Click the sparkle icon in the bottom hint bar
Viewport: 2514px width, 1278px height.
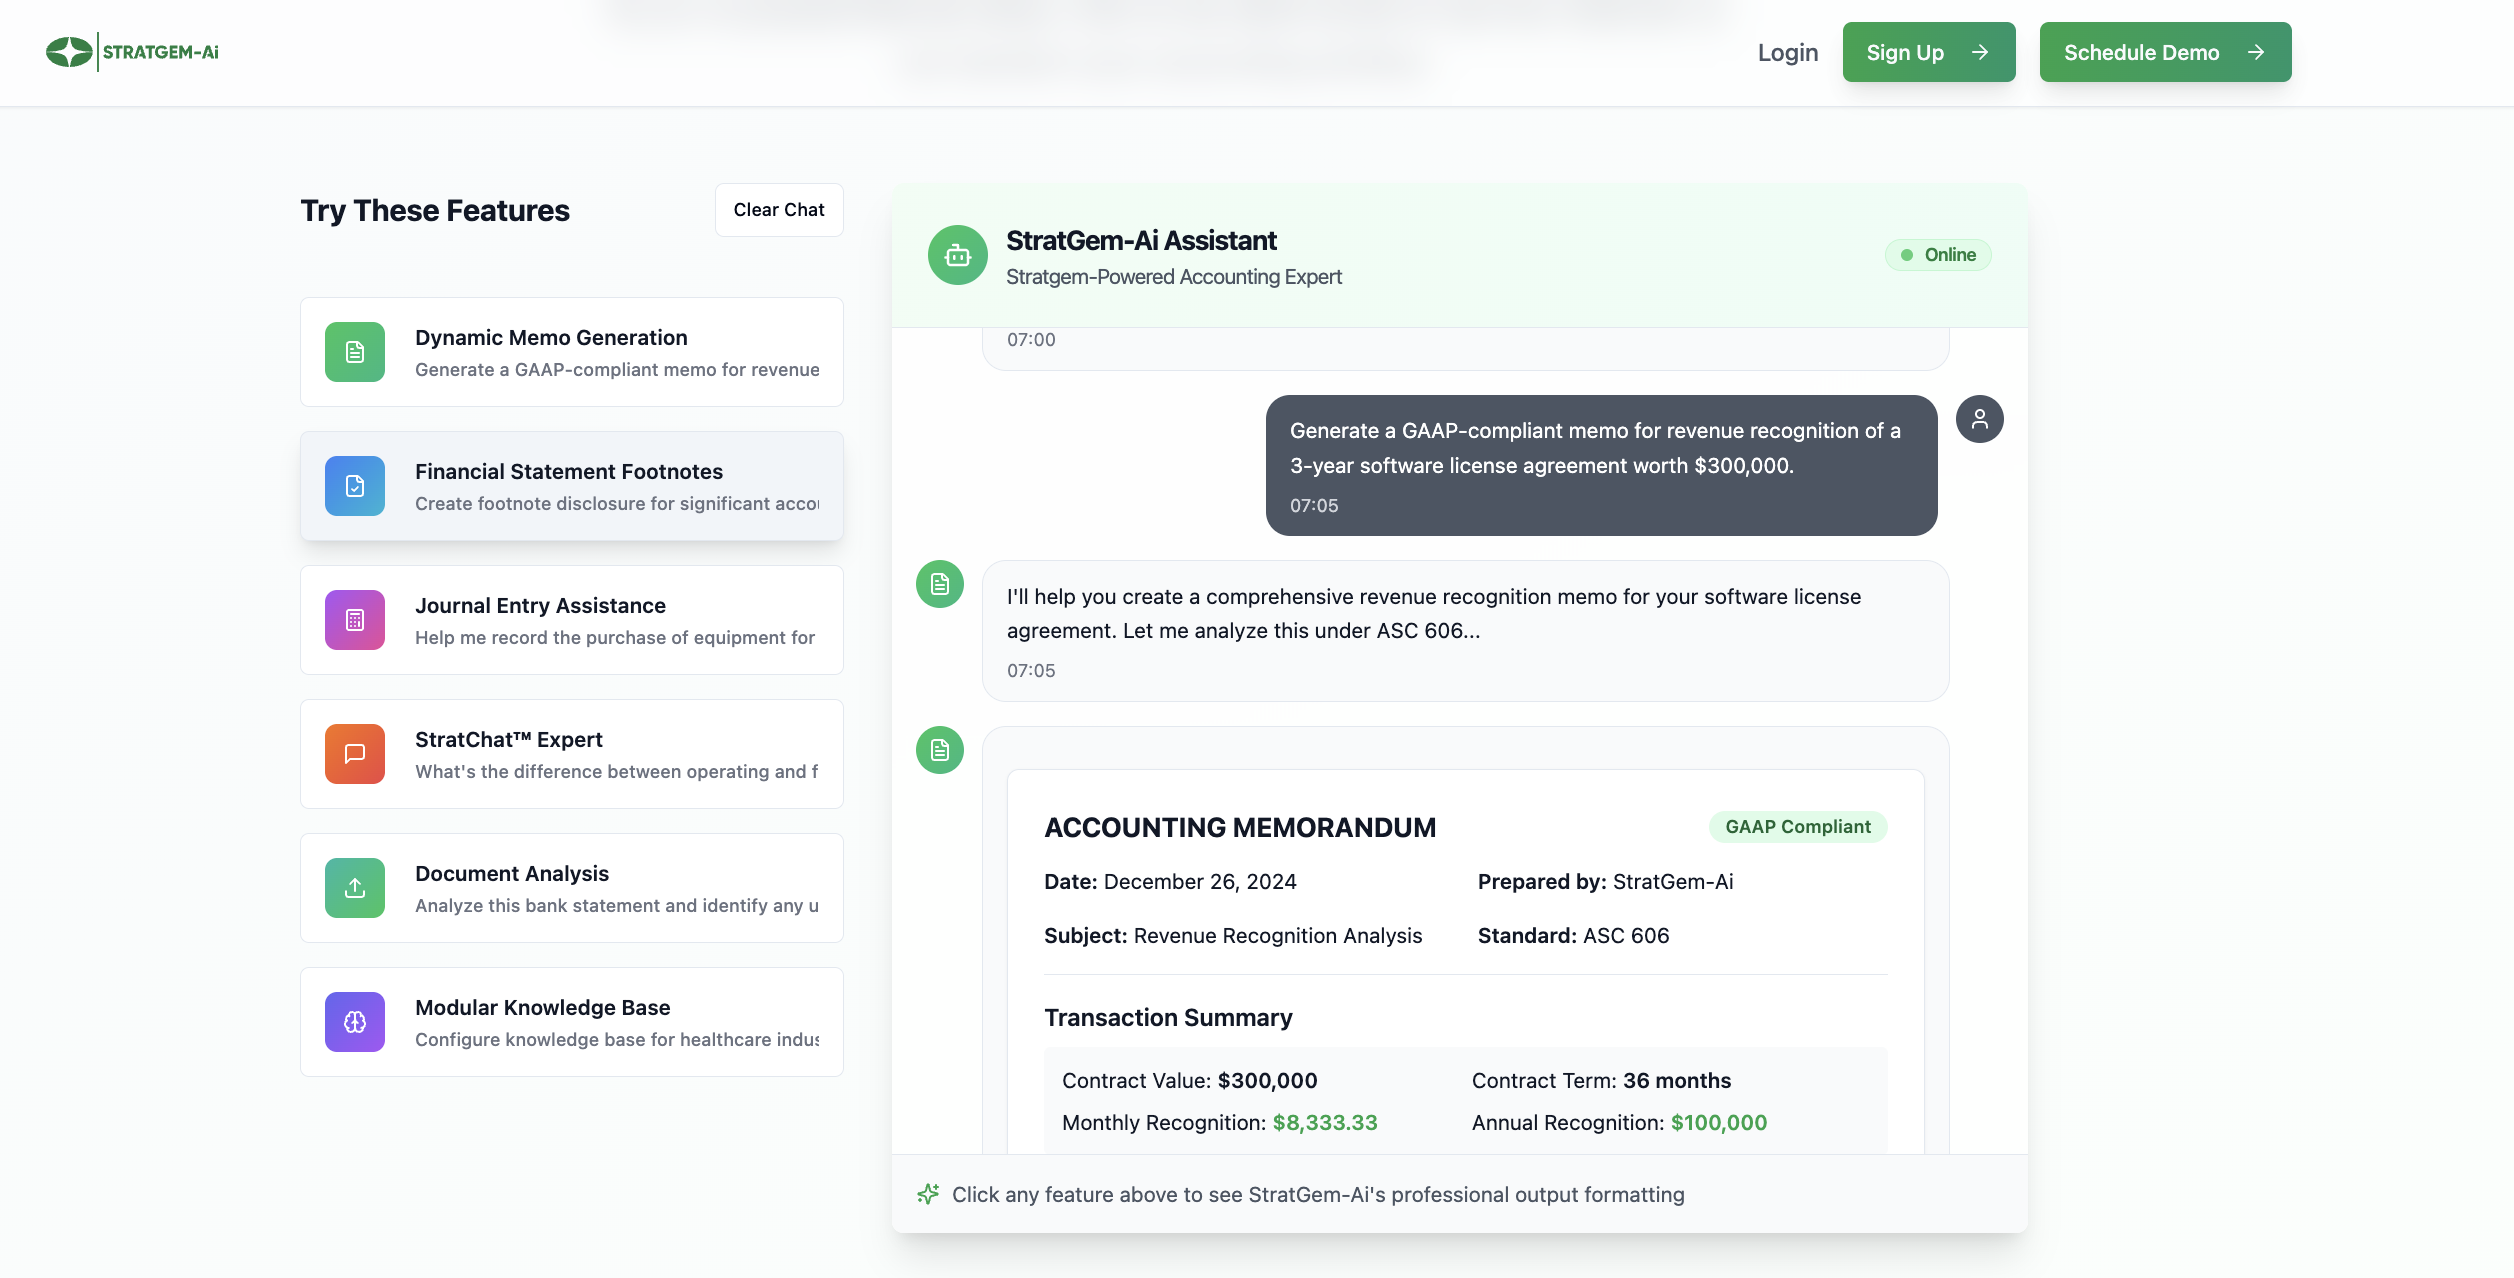click(x=927, y=1194)
